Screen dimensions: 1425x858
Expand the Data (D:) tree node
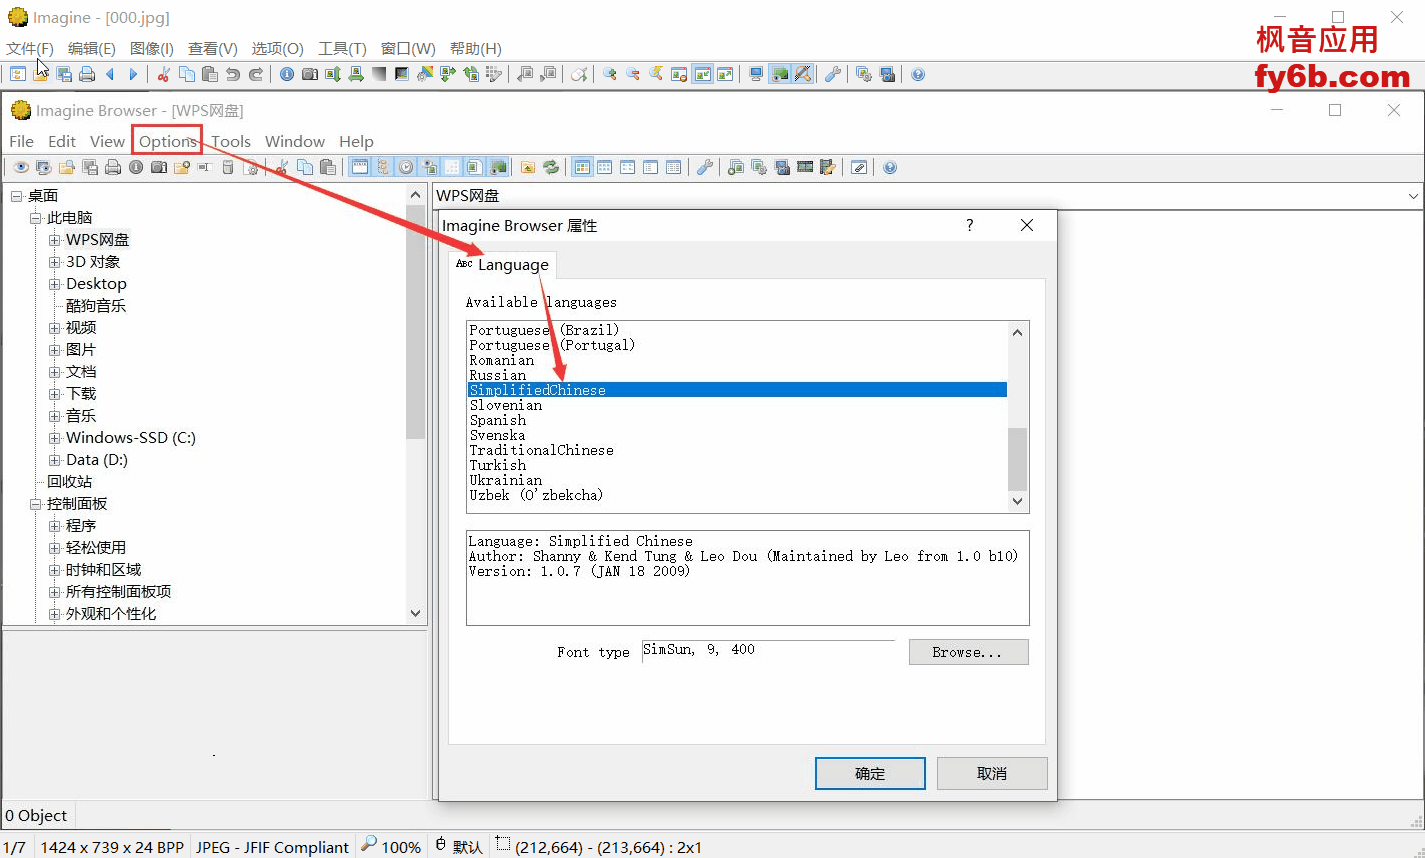tap(55, 460)
